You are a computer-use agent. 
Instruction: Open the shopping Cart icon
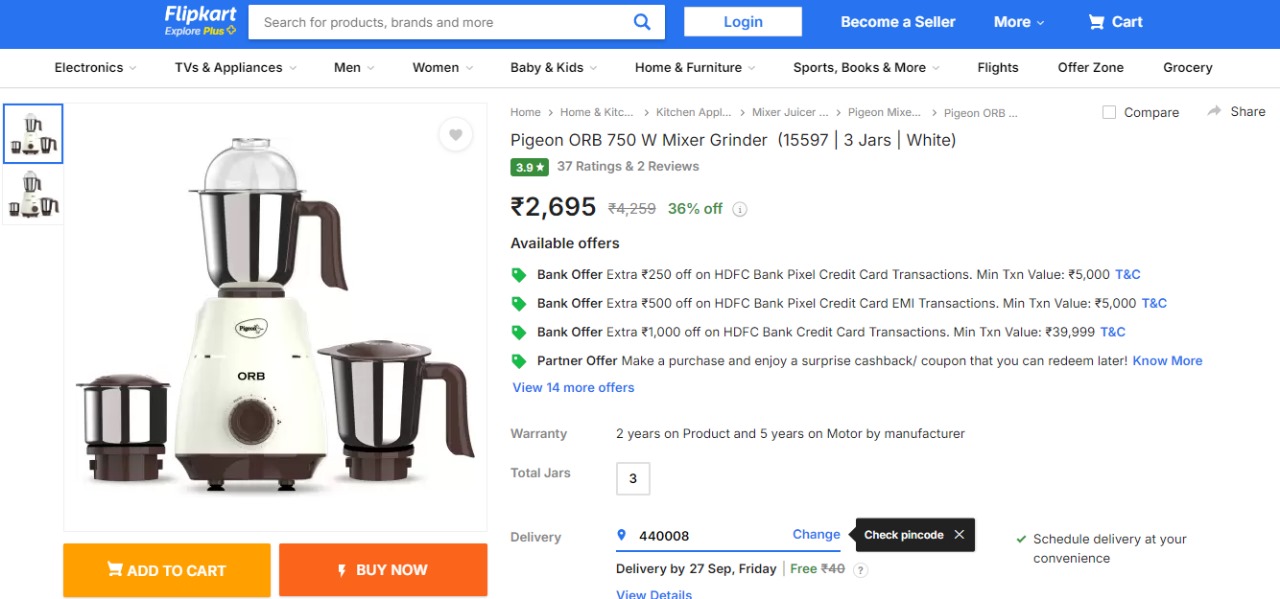click(1097, 22)
